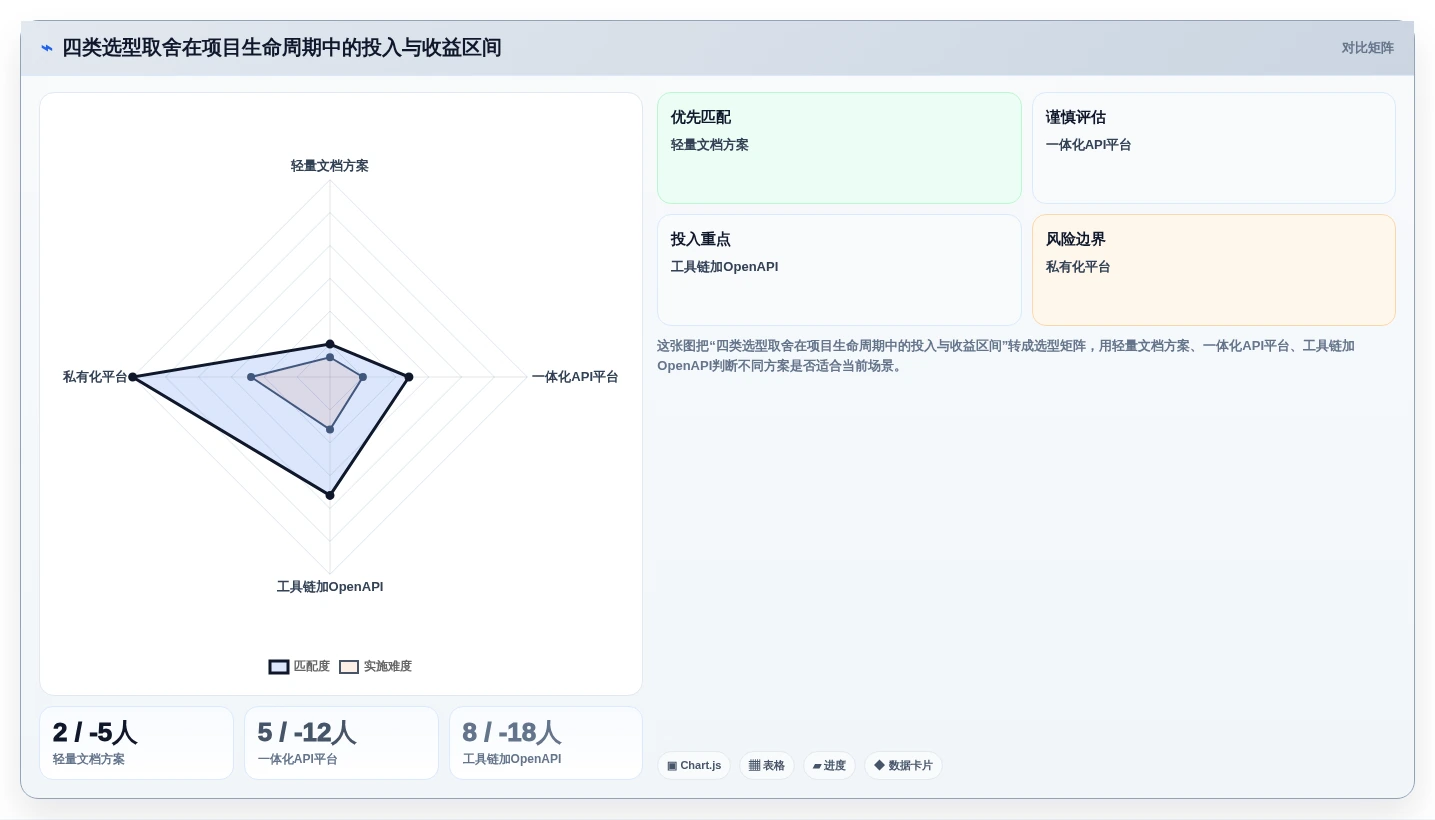Click the 私有化平台 radar axis label

95,377
